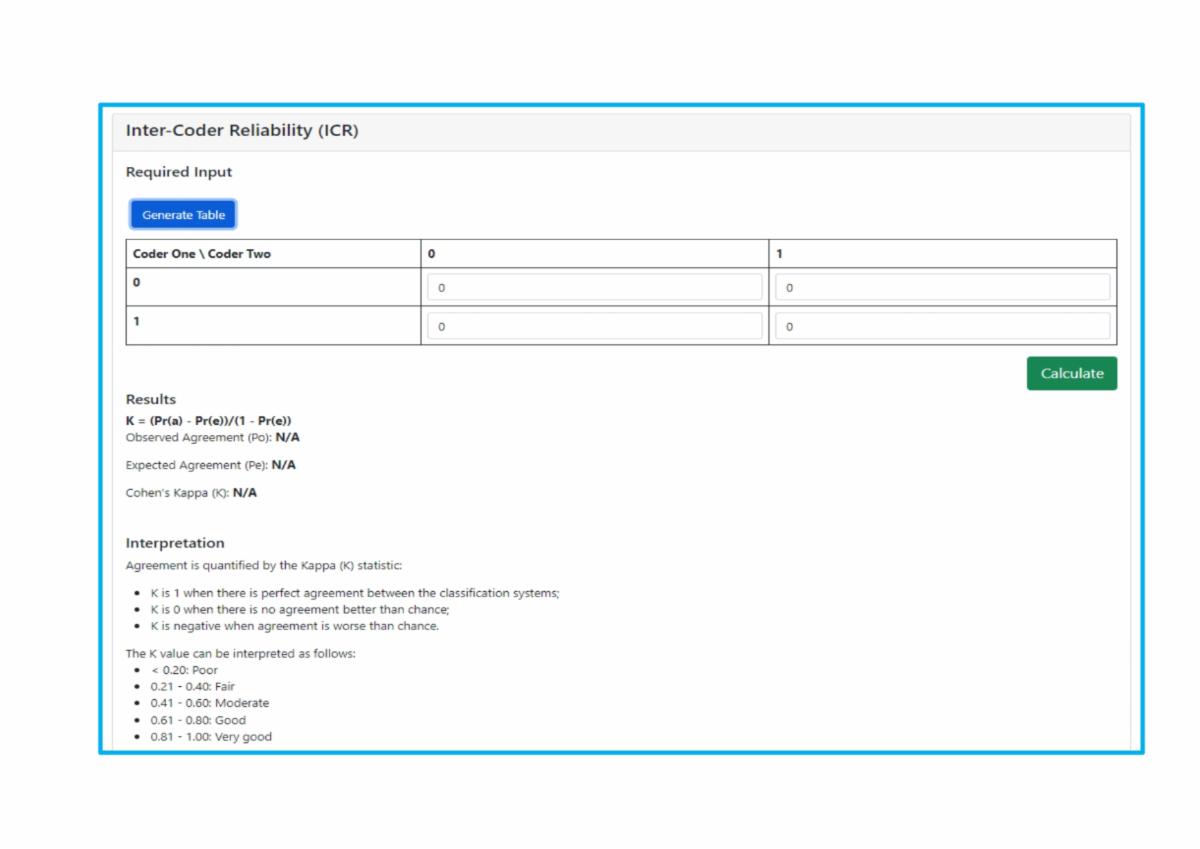
Task: Focus input for Coder One 0, Coder Two 0
Action: coord(594,288)
